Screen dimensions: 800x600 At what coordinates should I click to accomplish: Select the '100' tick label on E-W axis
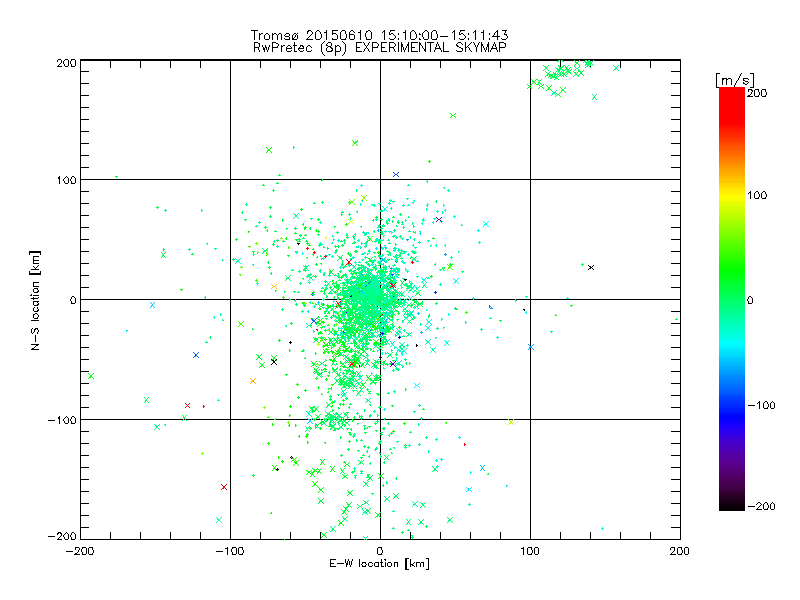530,551
